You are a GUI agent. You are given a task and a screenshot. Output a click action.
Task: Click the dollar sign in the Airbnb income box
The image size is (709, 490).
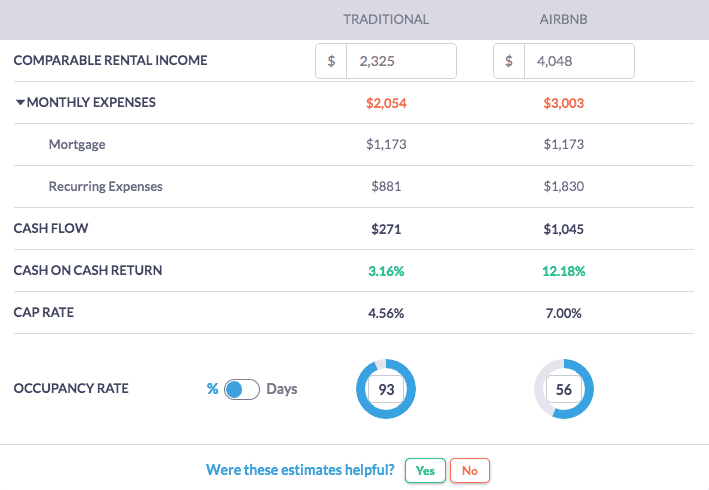(510, 60)
